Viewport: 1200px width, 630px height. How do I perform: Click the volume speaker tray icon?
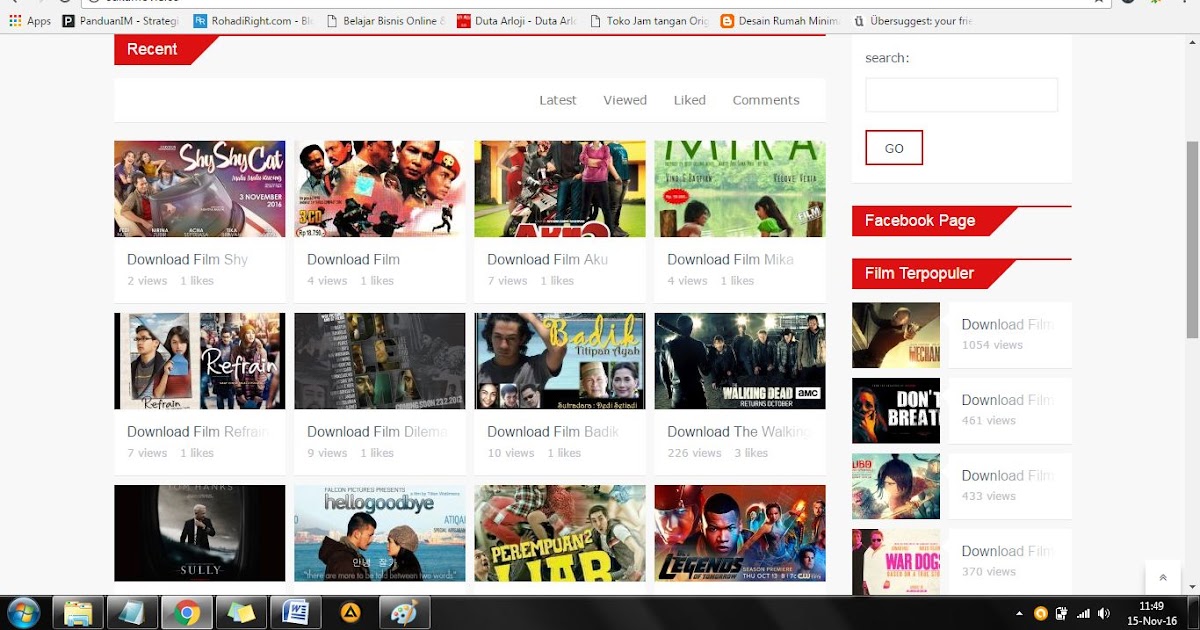point(1103,613)
